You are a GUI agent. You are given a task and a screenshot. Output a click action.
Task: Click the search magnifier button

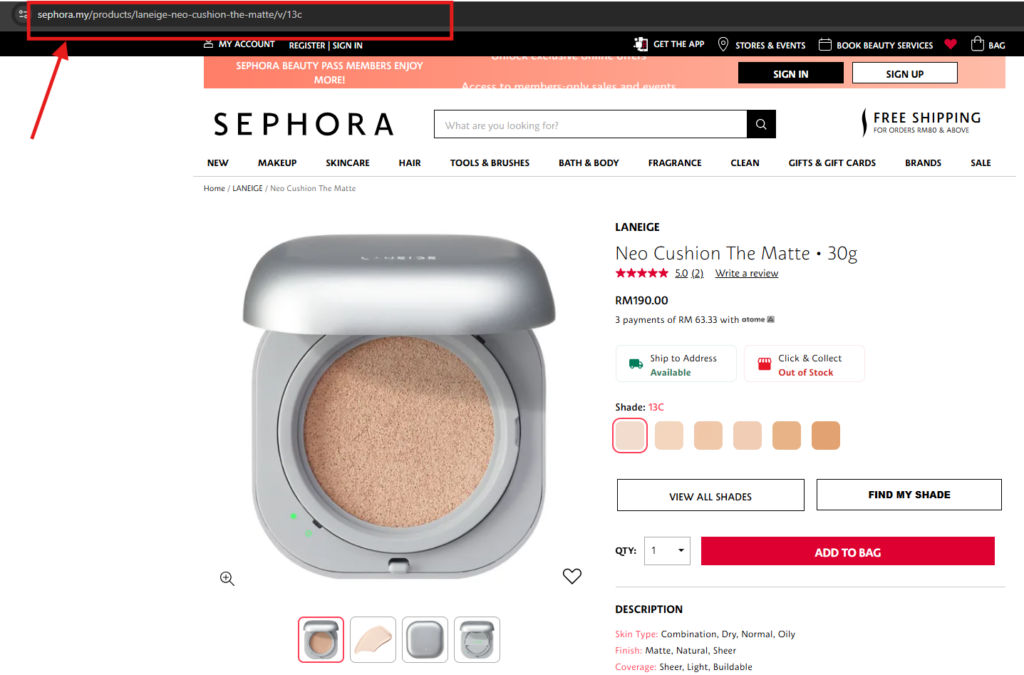pos(761,124)
